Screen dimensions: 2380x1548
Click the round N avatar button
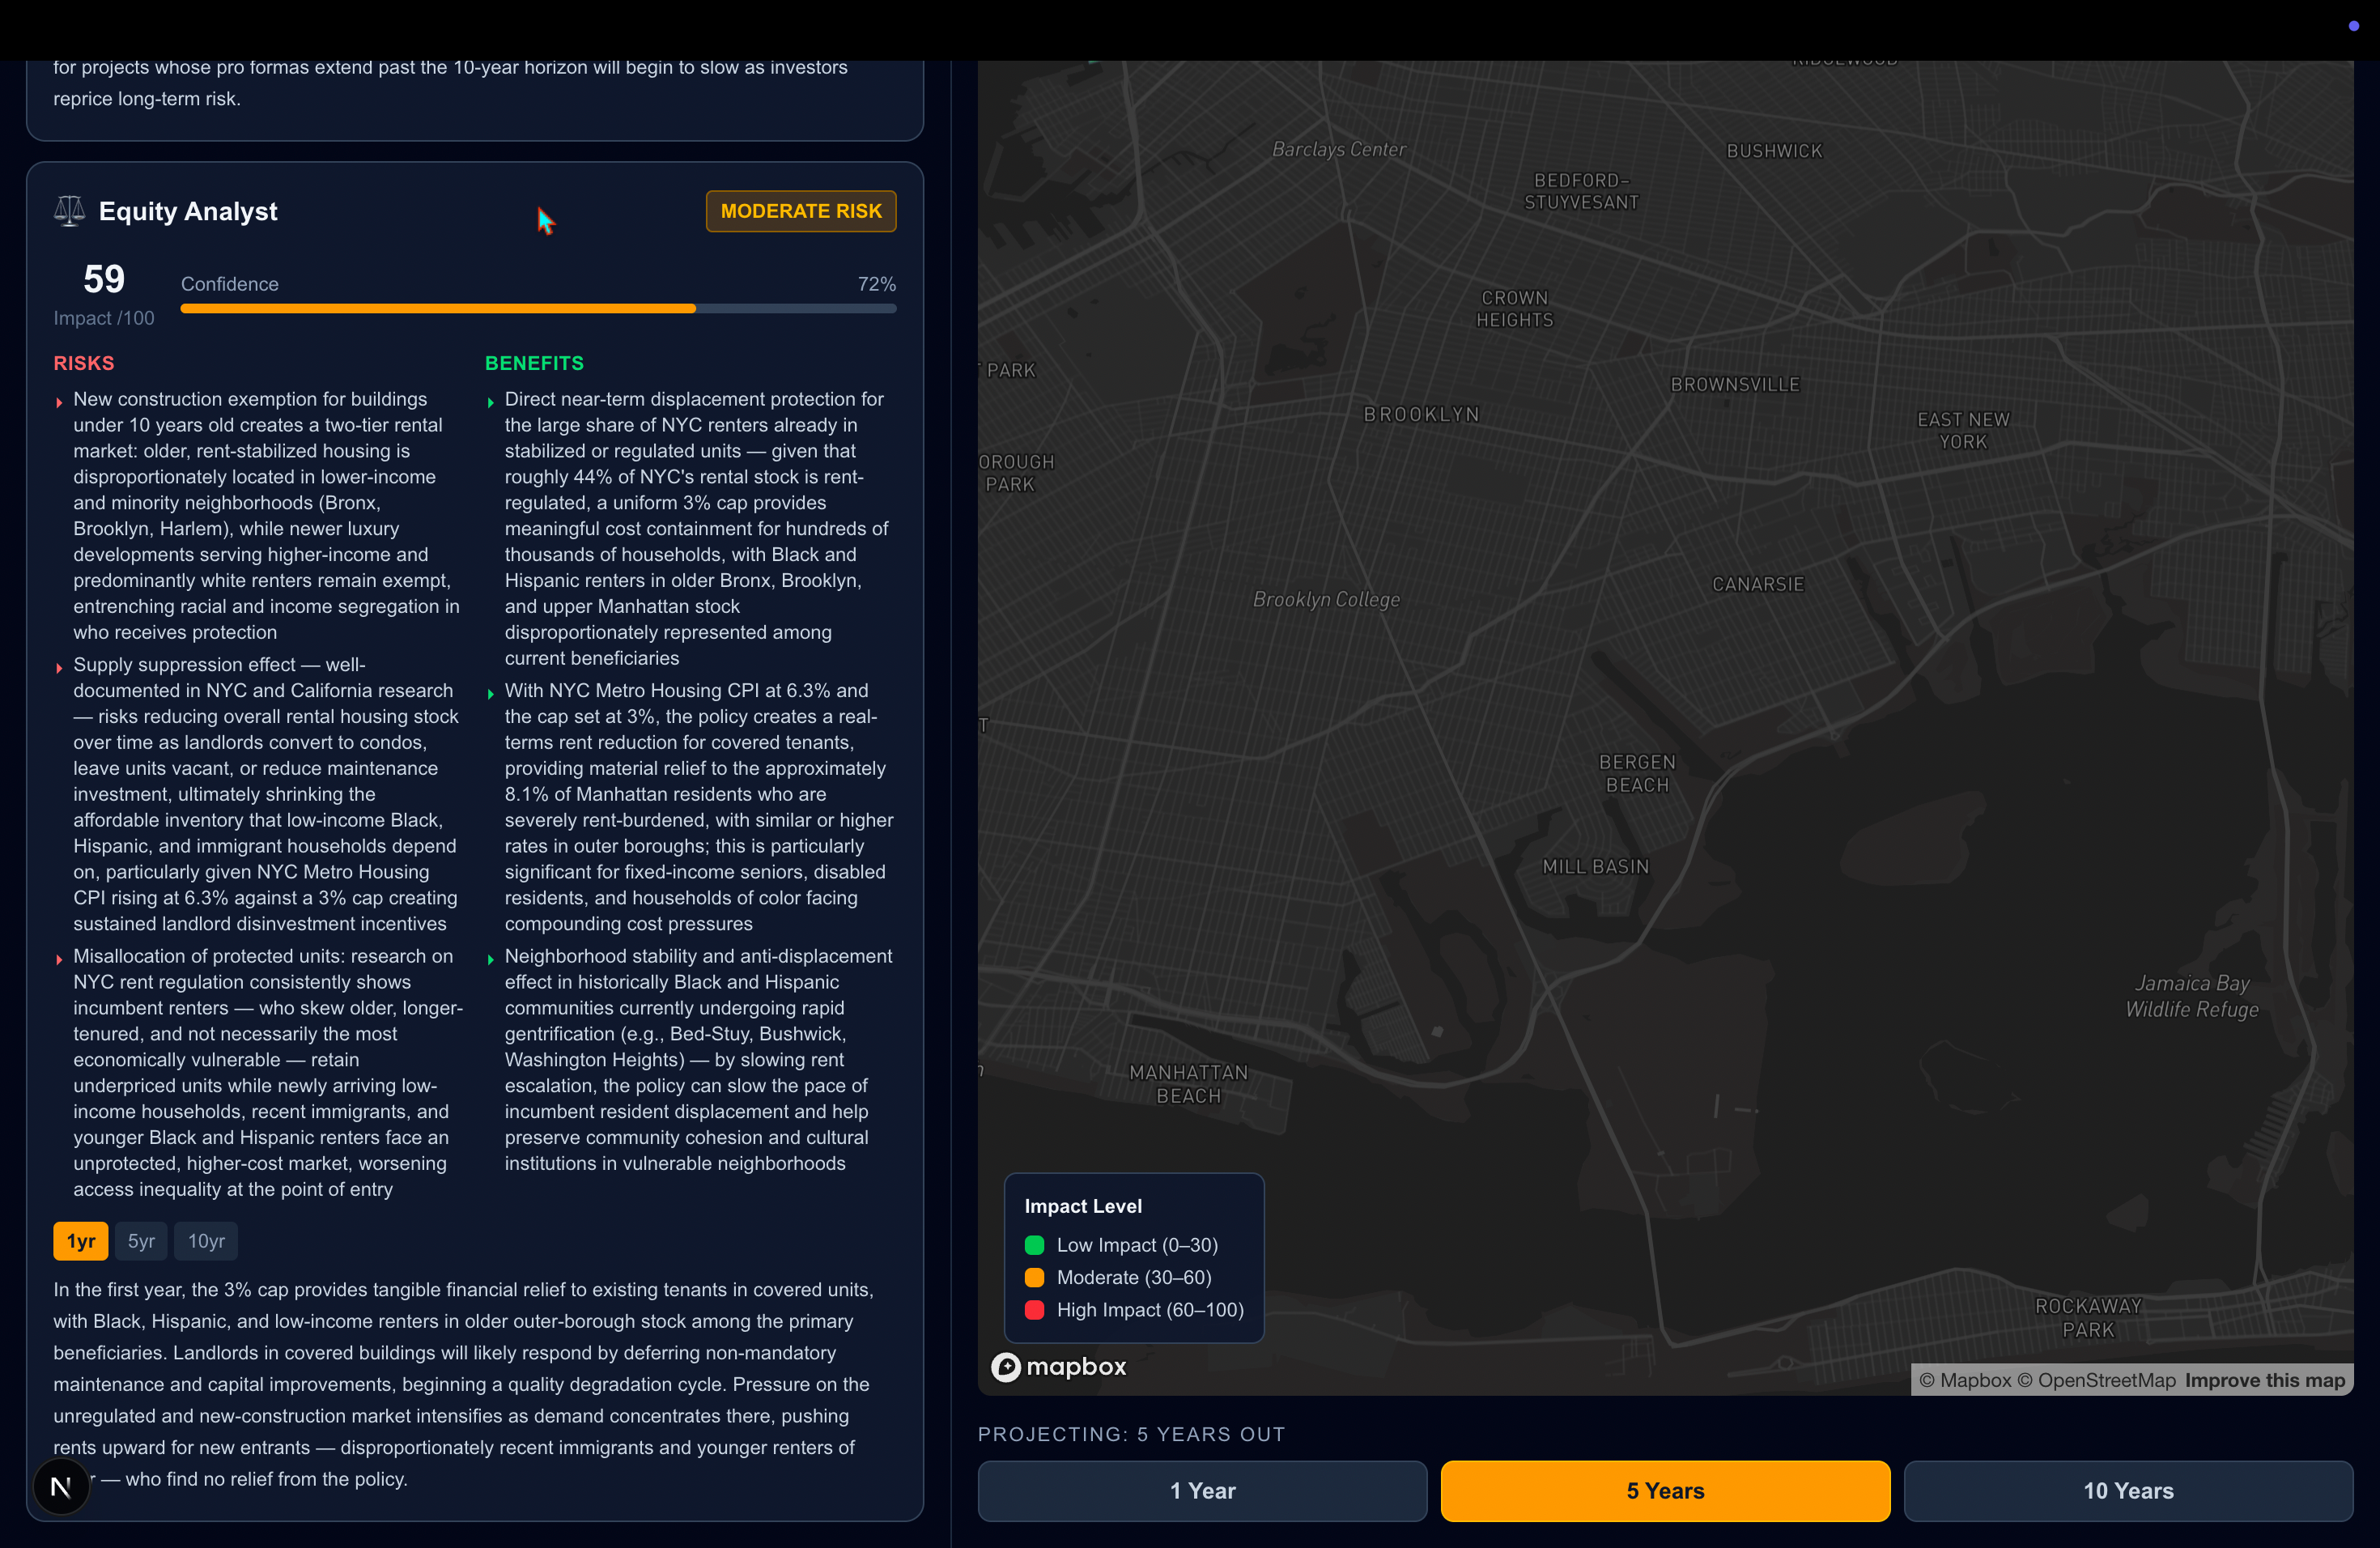tap(61, 1487)
